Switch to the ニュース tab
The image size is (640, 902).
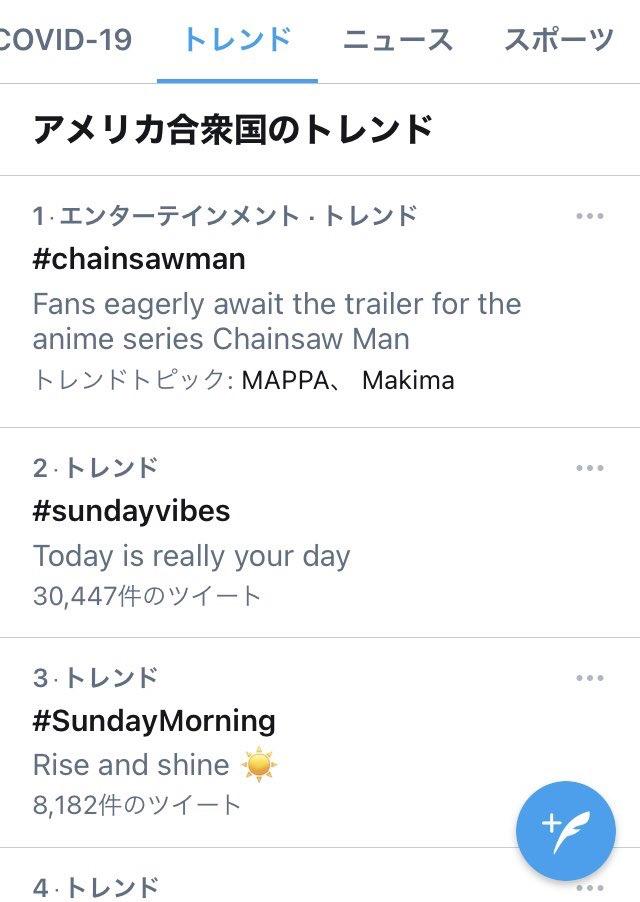point(397,40)
